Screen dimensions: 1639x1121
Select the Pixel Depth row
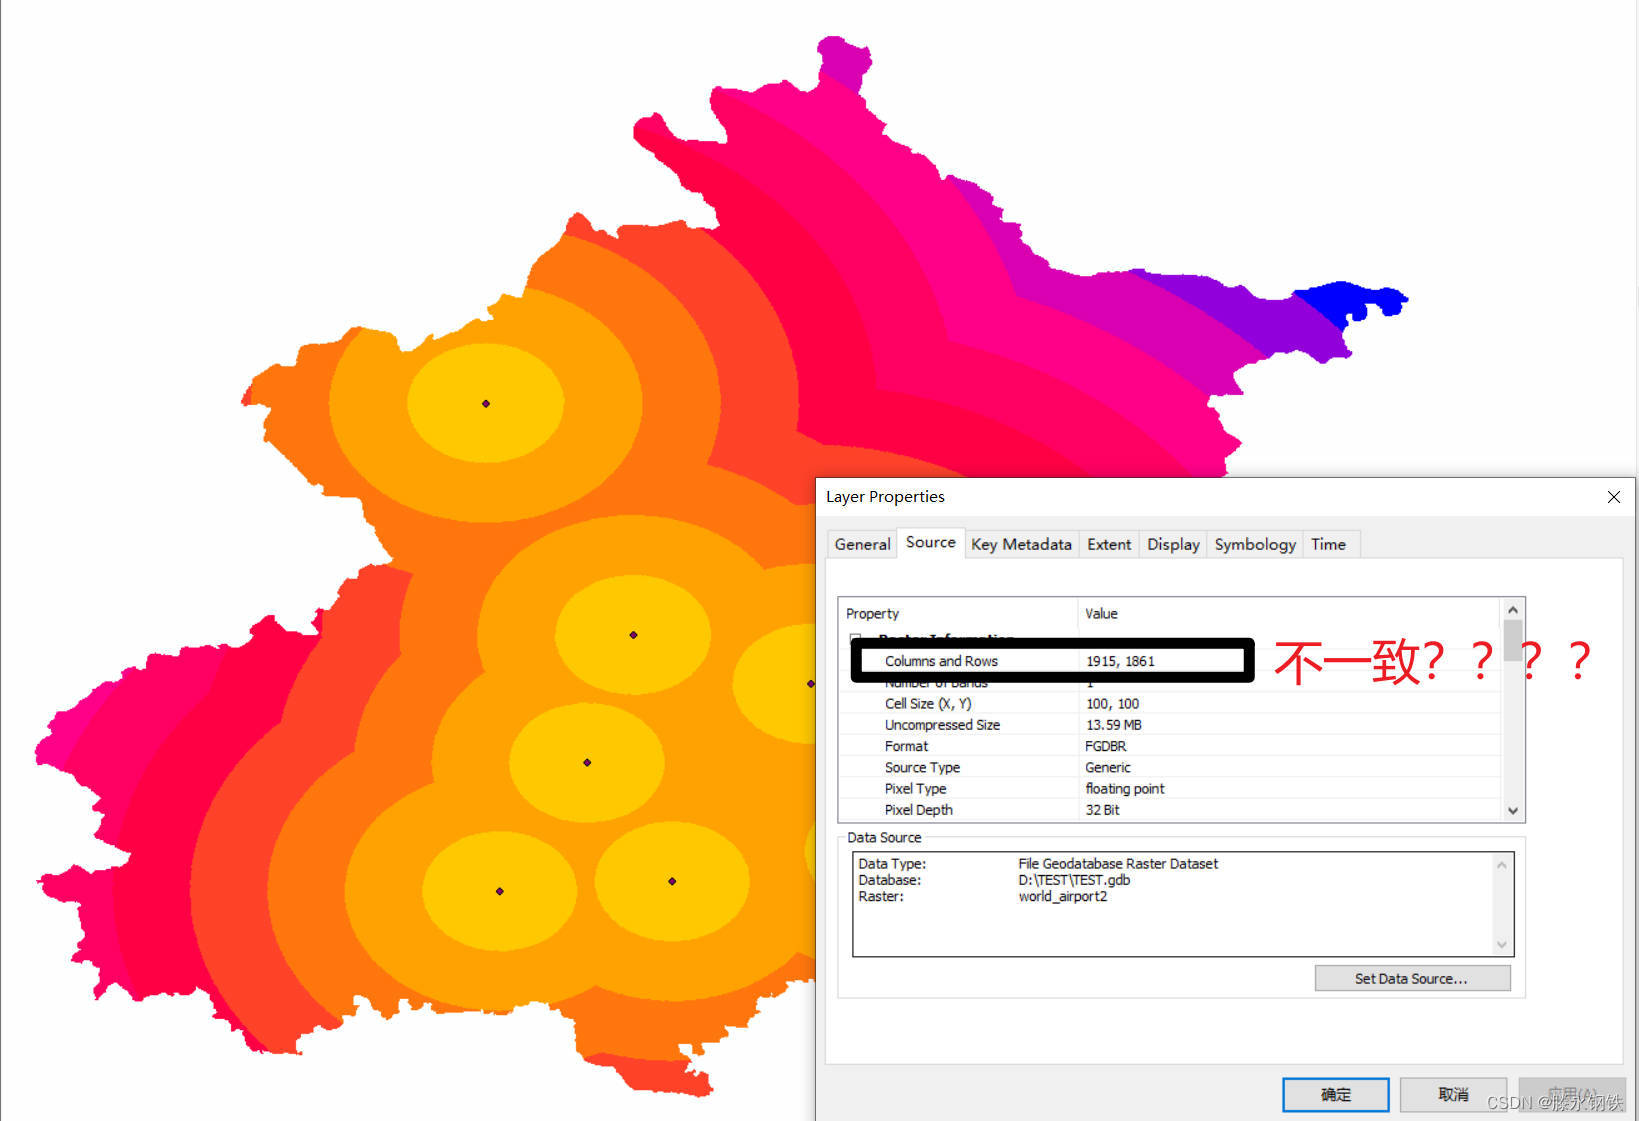pos(1170,810)
